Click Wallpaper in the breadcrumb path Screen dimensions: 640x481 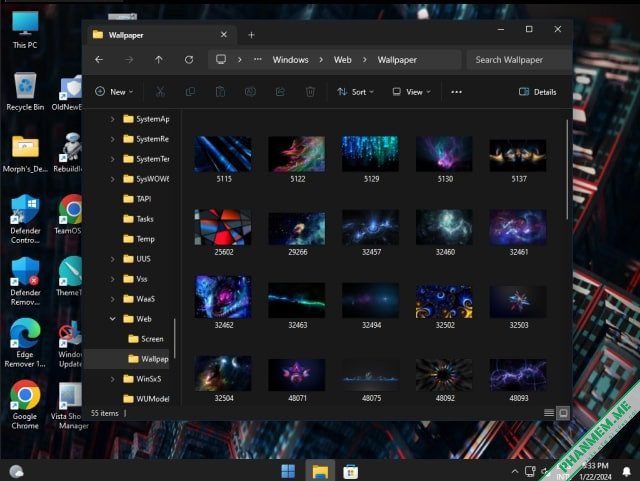(x=397, y=60)
